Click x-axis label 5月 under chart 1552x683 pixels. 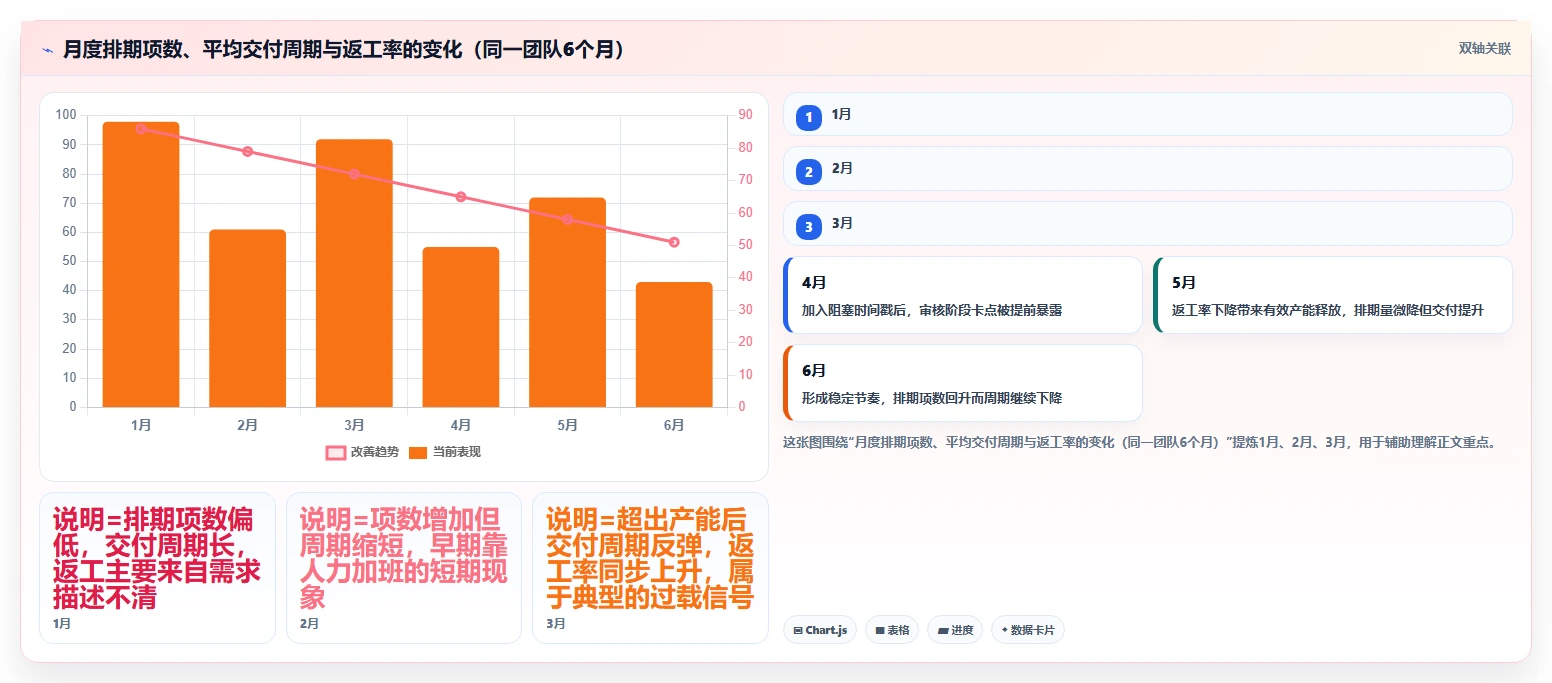567,425
